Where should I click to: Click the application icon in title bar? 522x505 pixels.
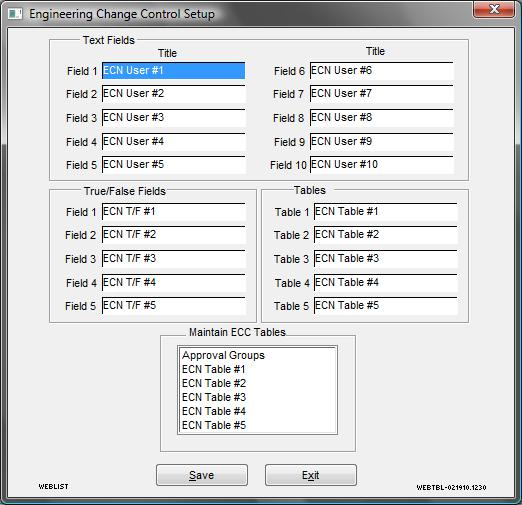(x=15, y=14)
